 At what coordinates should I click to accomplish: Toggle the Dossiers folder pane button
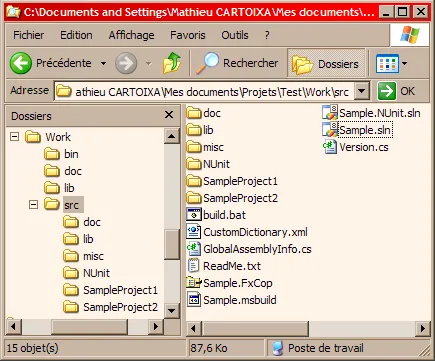coord(326,63)
